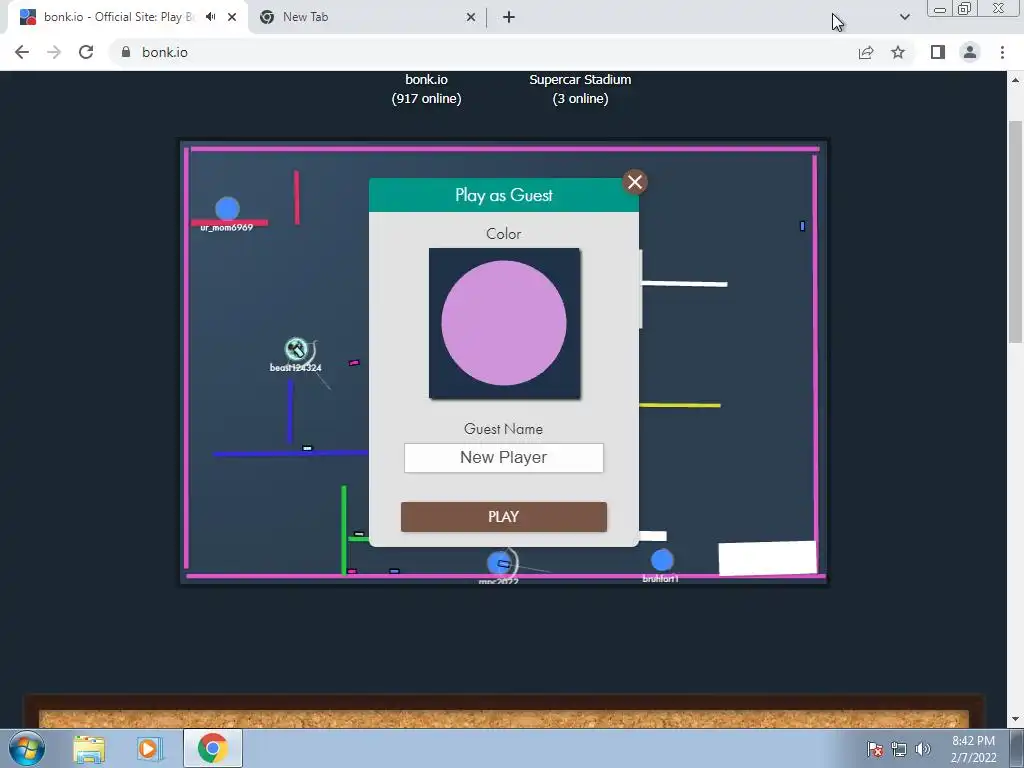
Task: Click the beast124324 player avatar
Action: 296,349
